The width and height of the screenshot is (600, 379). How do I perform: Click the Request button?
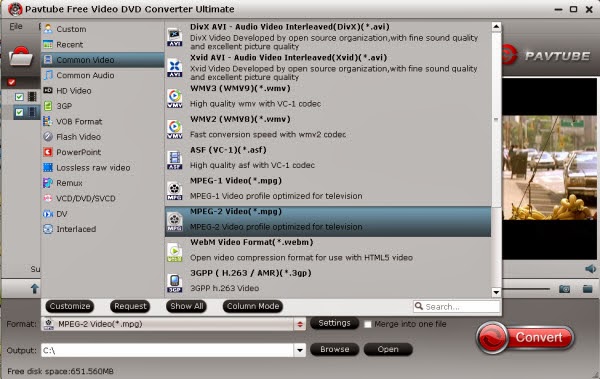pyautogui.click(x=130, y=306)
